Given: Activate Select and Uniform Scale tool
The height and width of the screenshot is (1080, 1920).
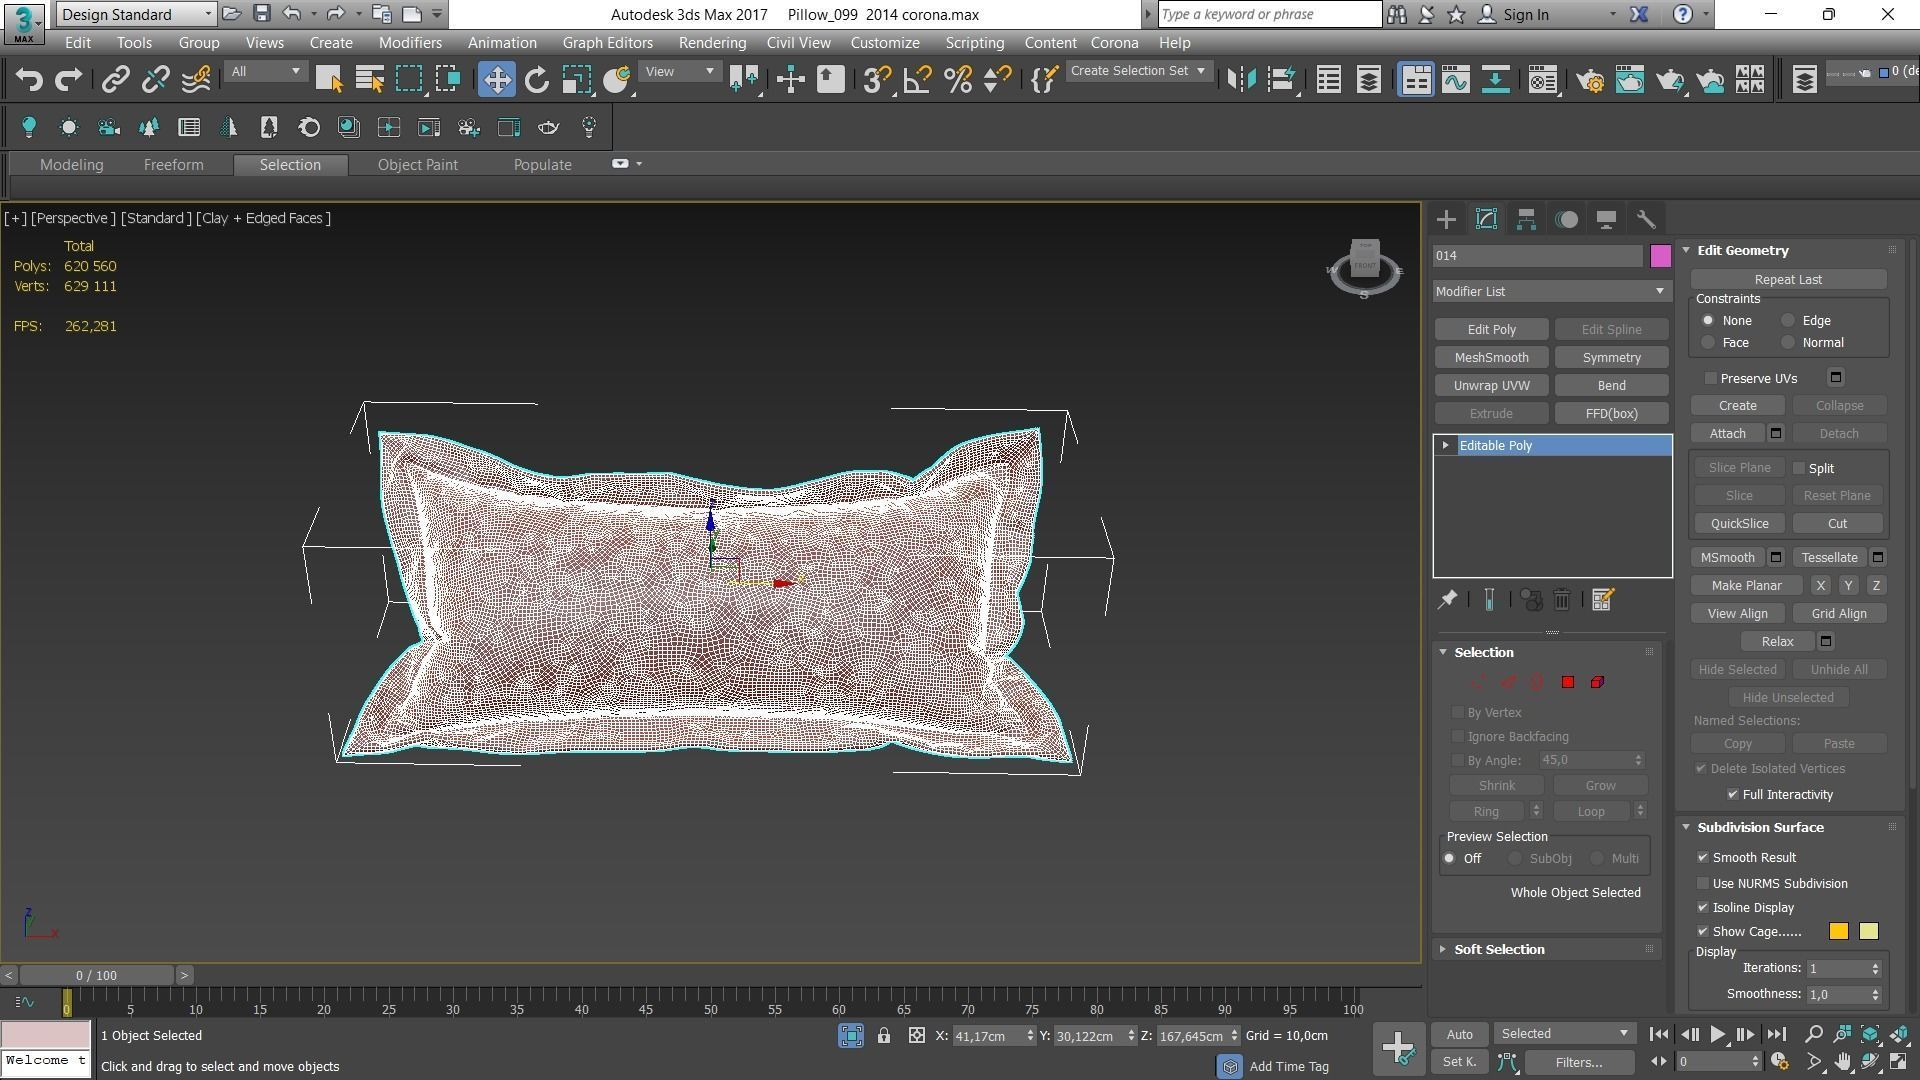Looking at the screenshot, I should [x=577, y=79].
